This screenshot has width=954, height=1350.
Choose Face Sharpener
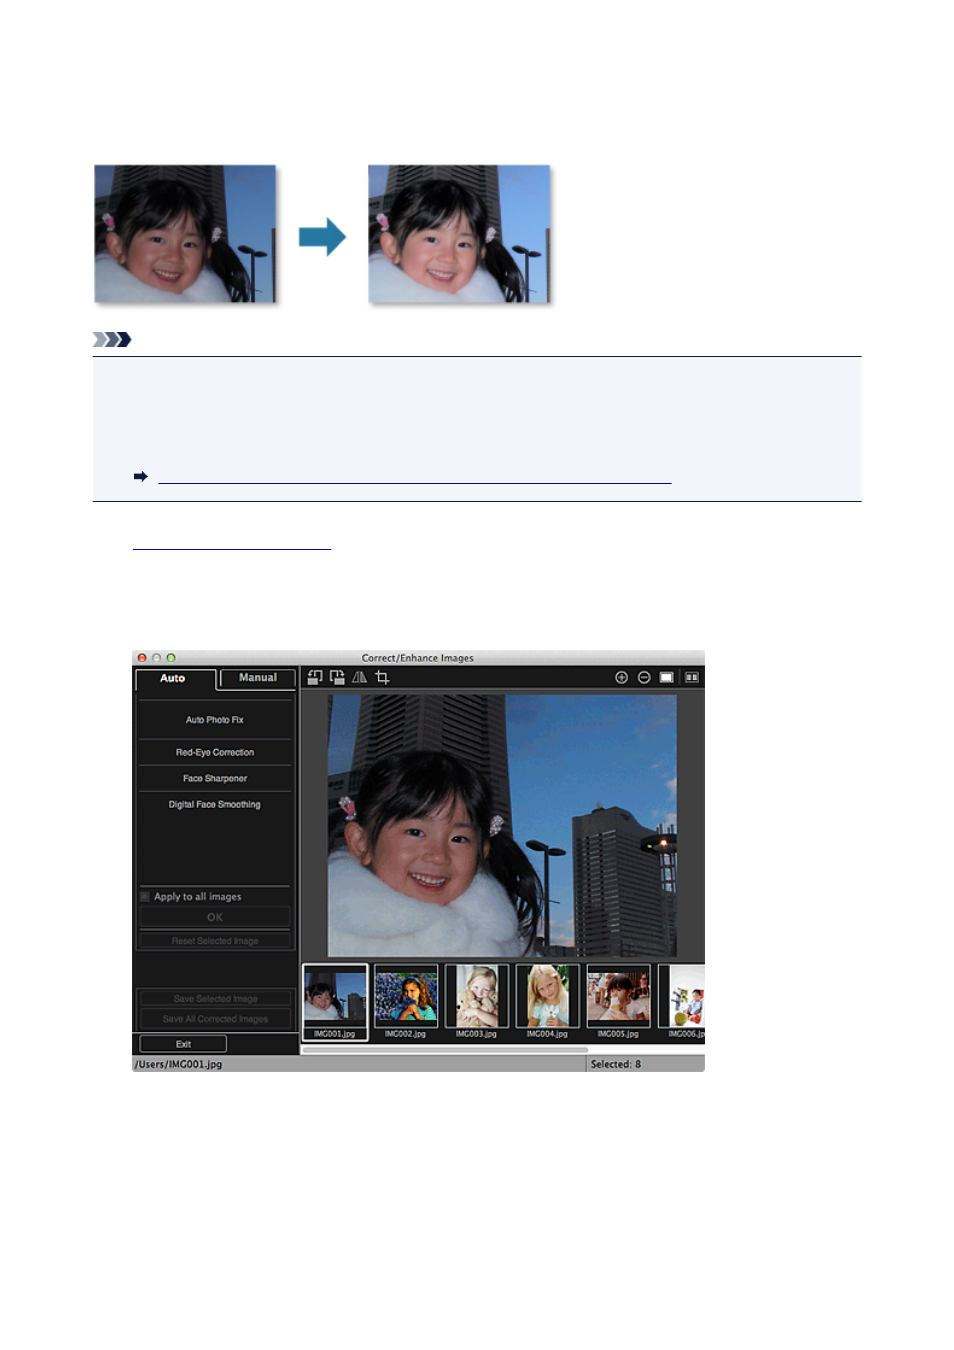click(x=215, y=778)
